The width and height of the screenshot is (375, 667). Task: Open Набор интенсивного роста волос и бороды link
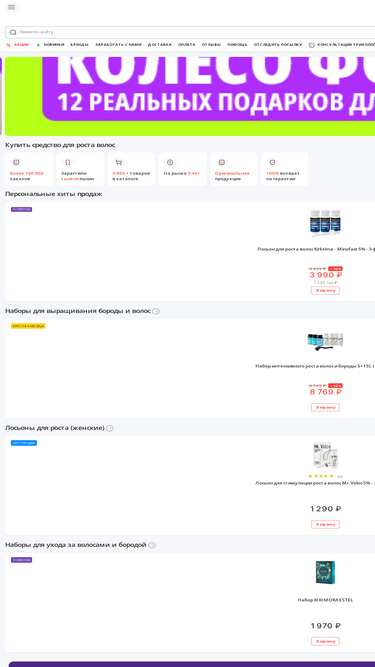coord(315,366)
